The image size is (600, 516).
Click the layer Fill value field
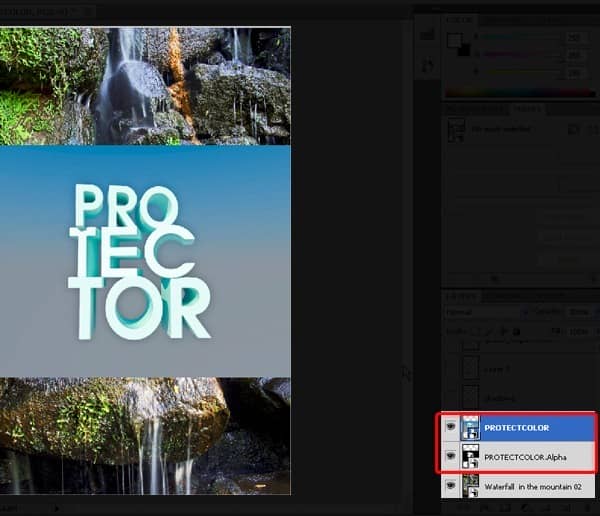pyautogui.click(x=579, y=331)
